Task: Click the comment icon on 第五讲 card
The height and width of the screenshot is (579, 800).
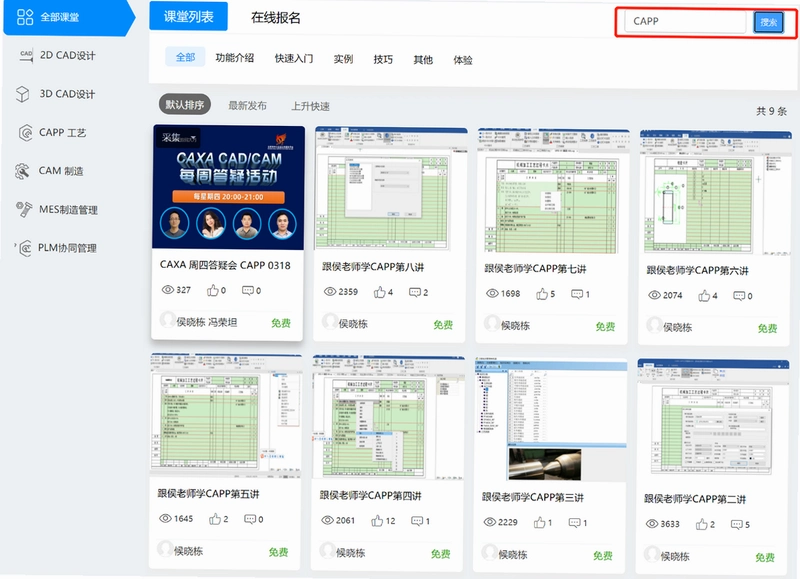Action: (250, 519)
